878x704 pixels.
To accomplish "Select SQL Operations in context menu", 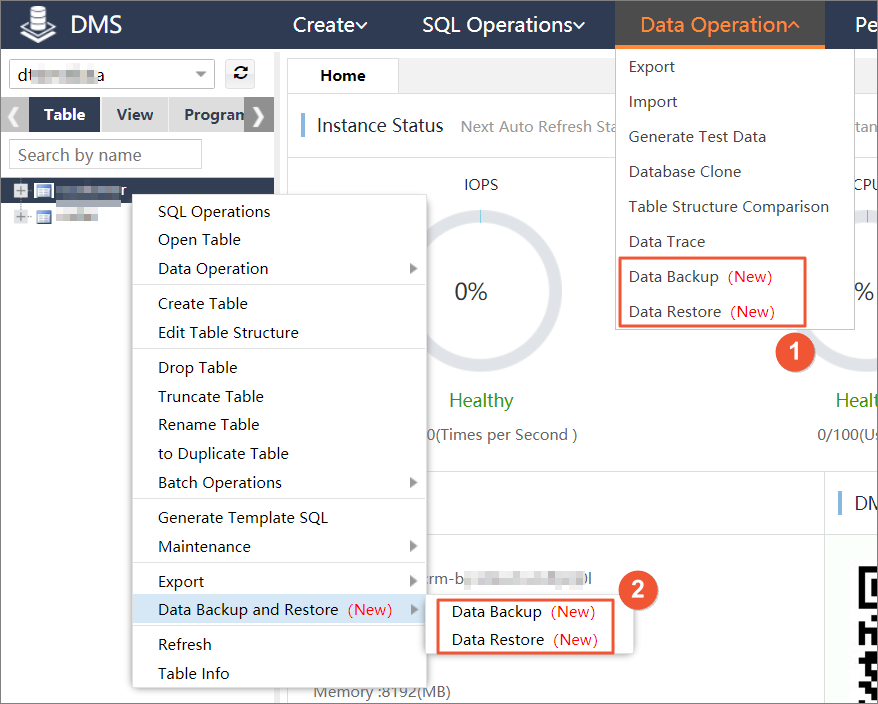I will 214,212.
